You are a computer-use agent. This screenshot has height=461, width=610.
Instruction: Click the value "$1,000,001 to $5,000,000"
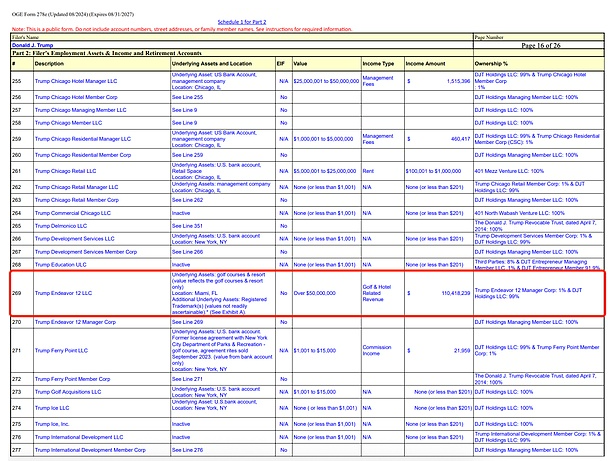pyautogui.click(x=323, y=138)
